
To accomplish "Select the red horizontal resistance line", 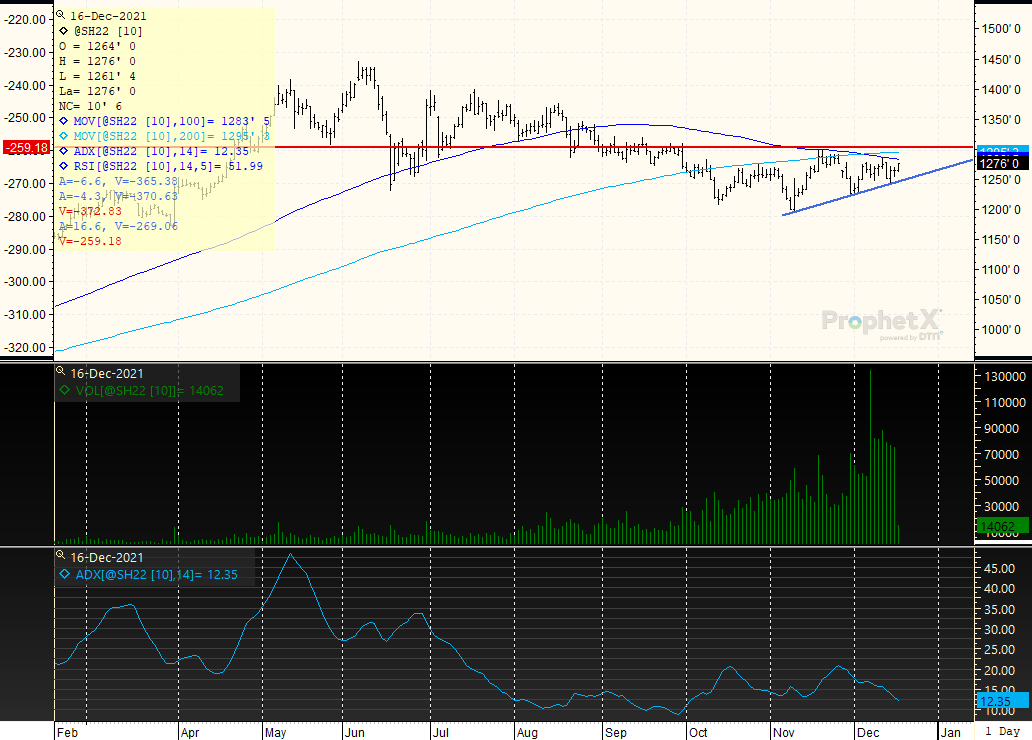I will (x=500, y=147).
